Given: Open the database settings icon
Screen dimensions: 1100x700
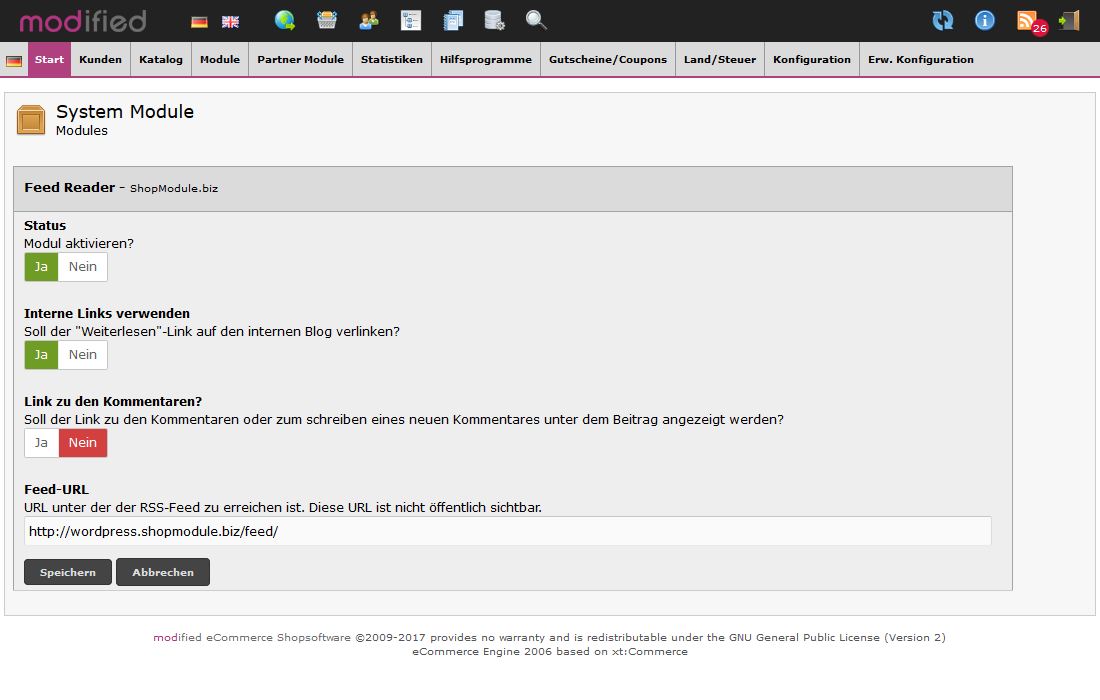Looking at the screenshot, I should [494, 20].
